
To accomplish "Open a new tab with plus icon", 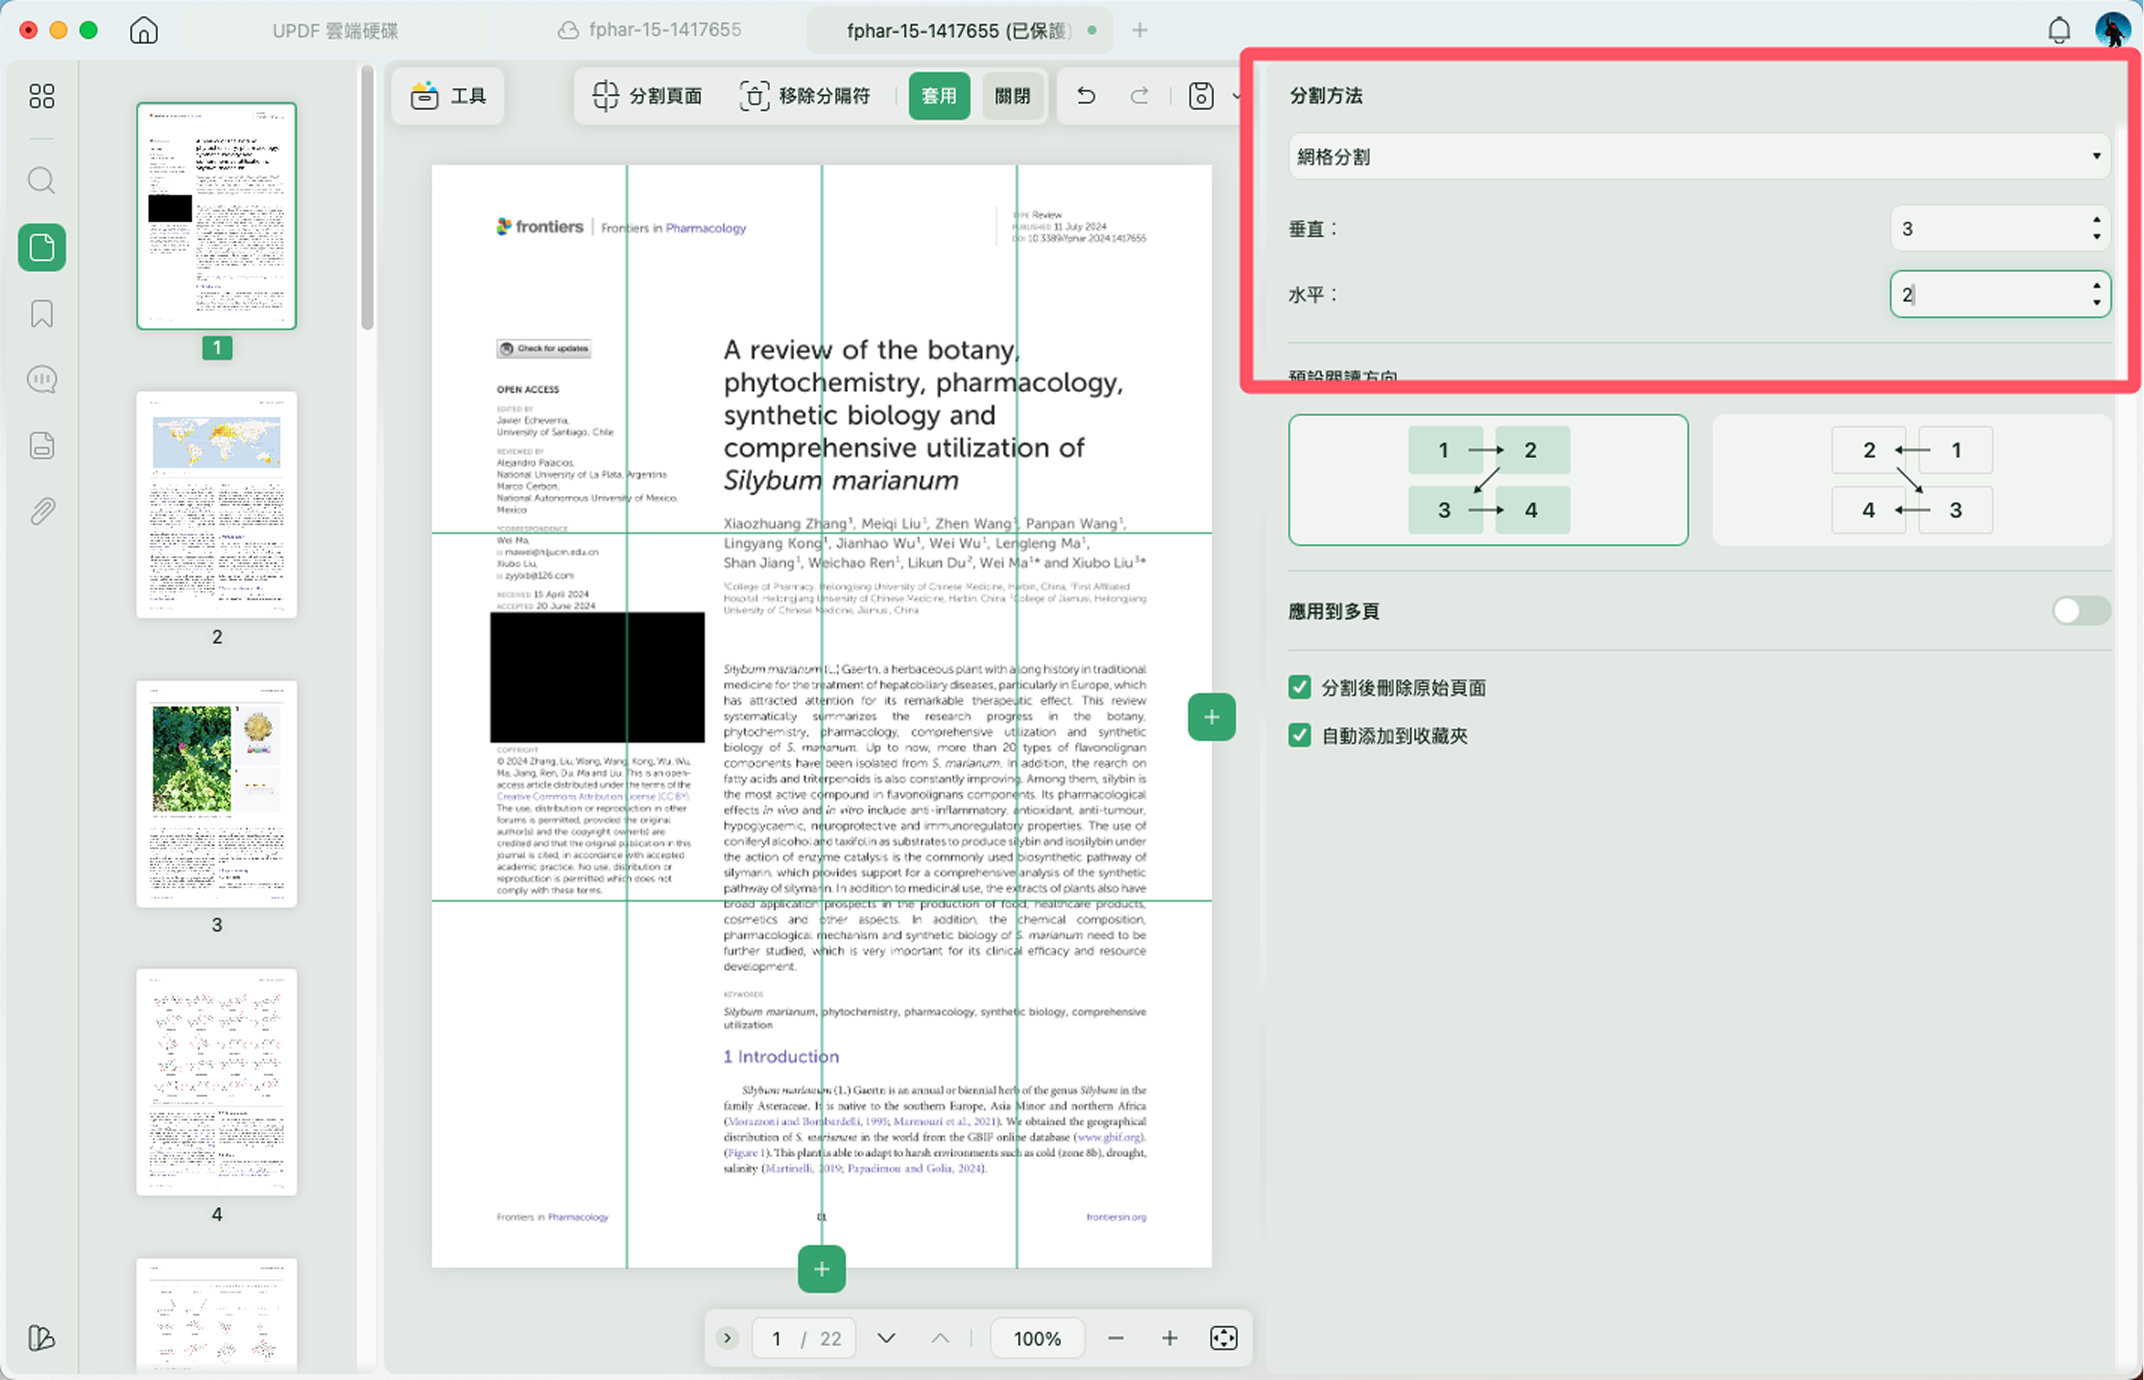I will pyautogui.click(x=1140, y=30).
